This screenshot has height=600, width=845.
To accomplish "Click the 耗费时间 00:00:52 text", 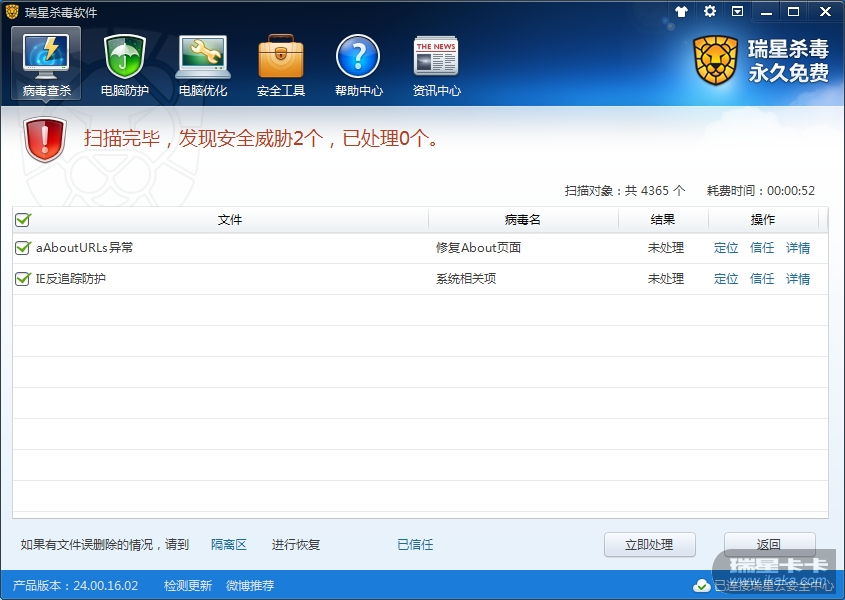I will [x=760, y=190].
